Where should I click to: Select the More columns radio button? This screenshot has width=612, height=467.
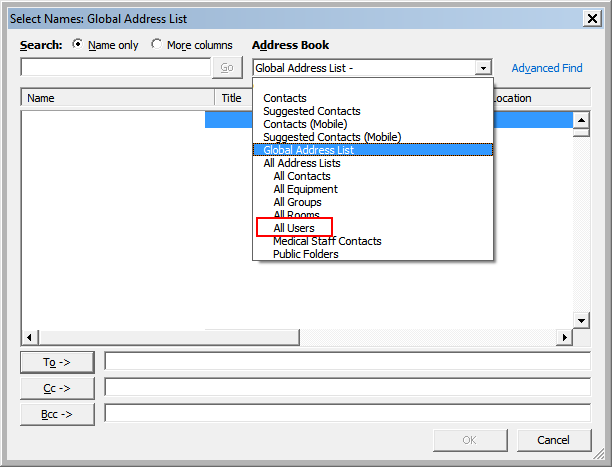tap(157, 45)
